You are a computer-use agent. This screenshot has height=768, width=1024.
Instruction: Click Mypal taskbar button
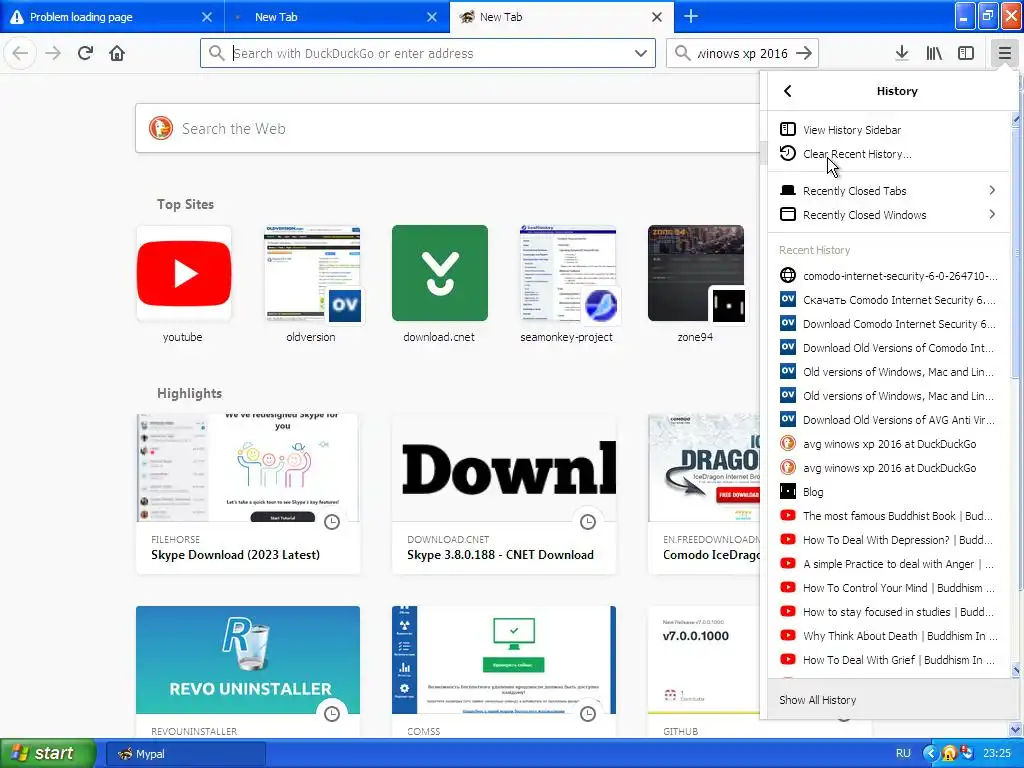[185, 754]
